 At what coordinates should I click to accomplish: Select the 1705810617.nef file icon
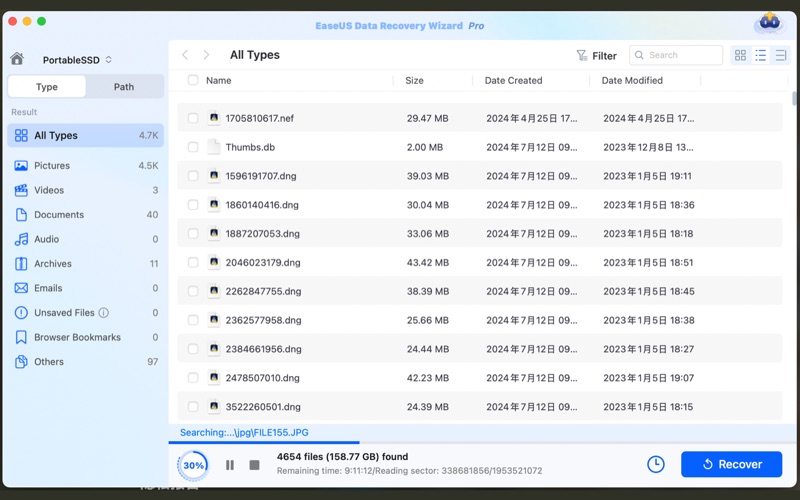click(x=214, y=118)
